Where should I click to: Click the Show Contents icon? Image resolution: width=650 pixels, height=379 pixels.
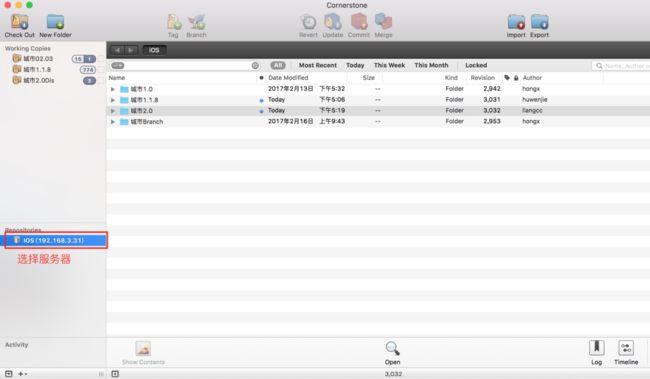143,348
